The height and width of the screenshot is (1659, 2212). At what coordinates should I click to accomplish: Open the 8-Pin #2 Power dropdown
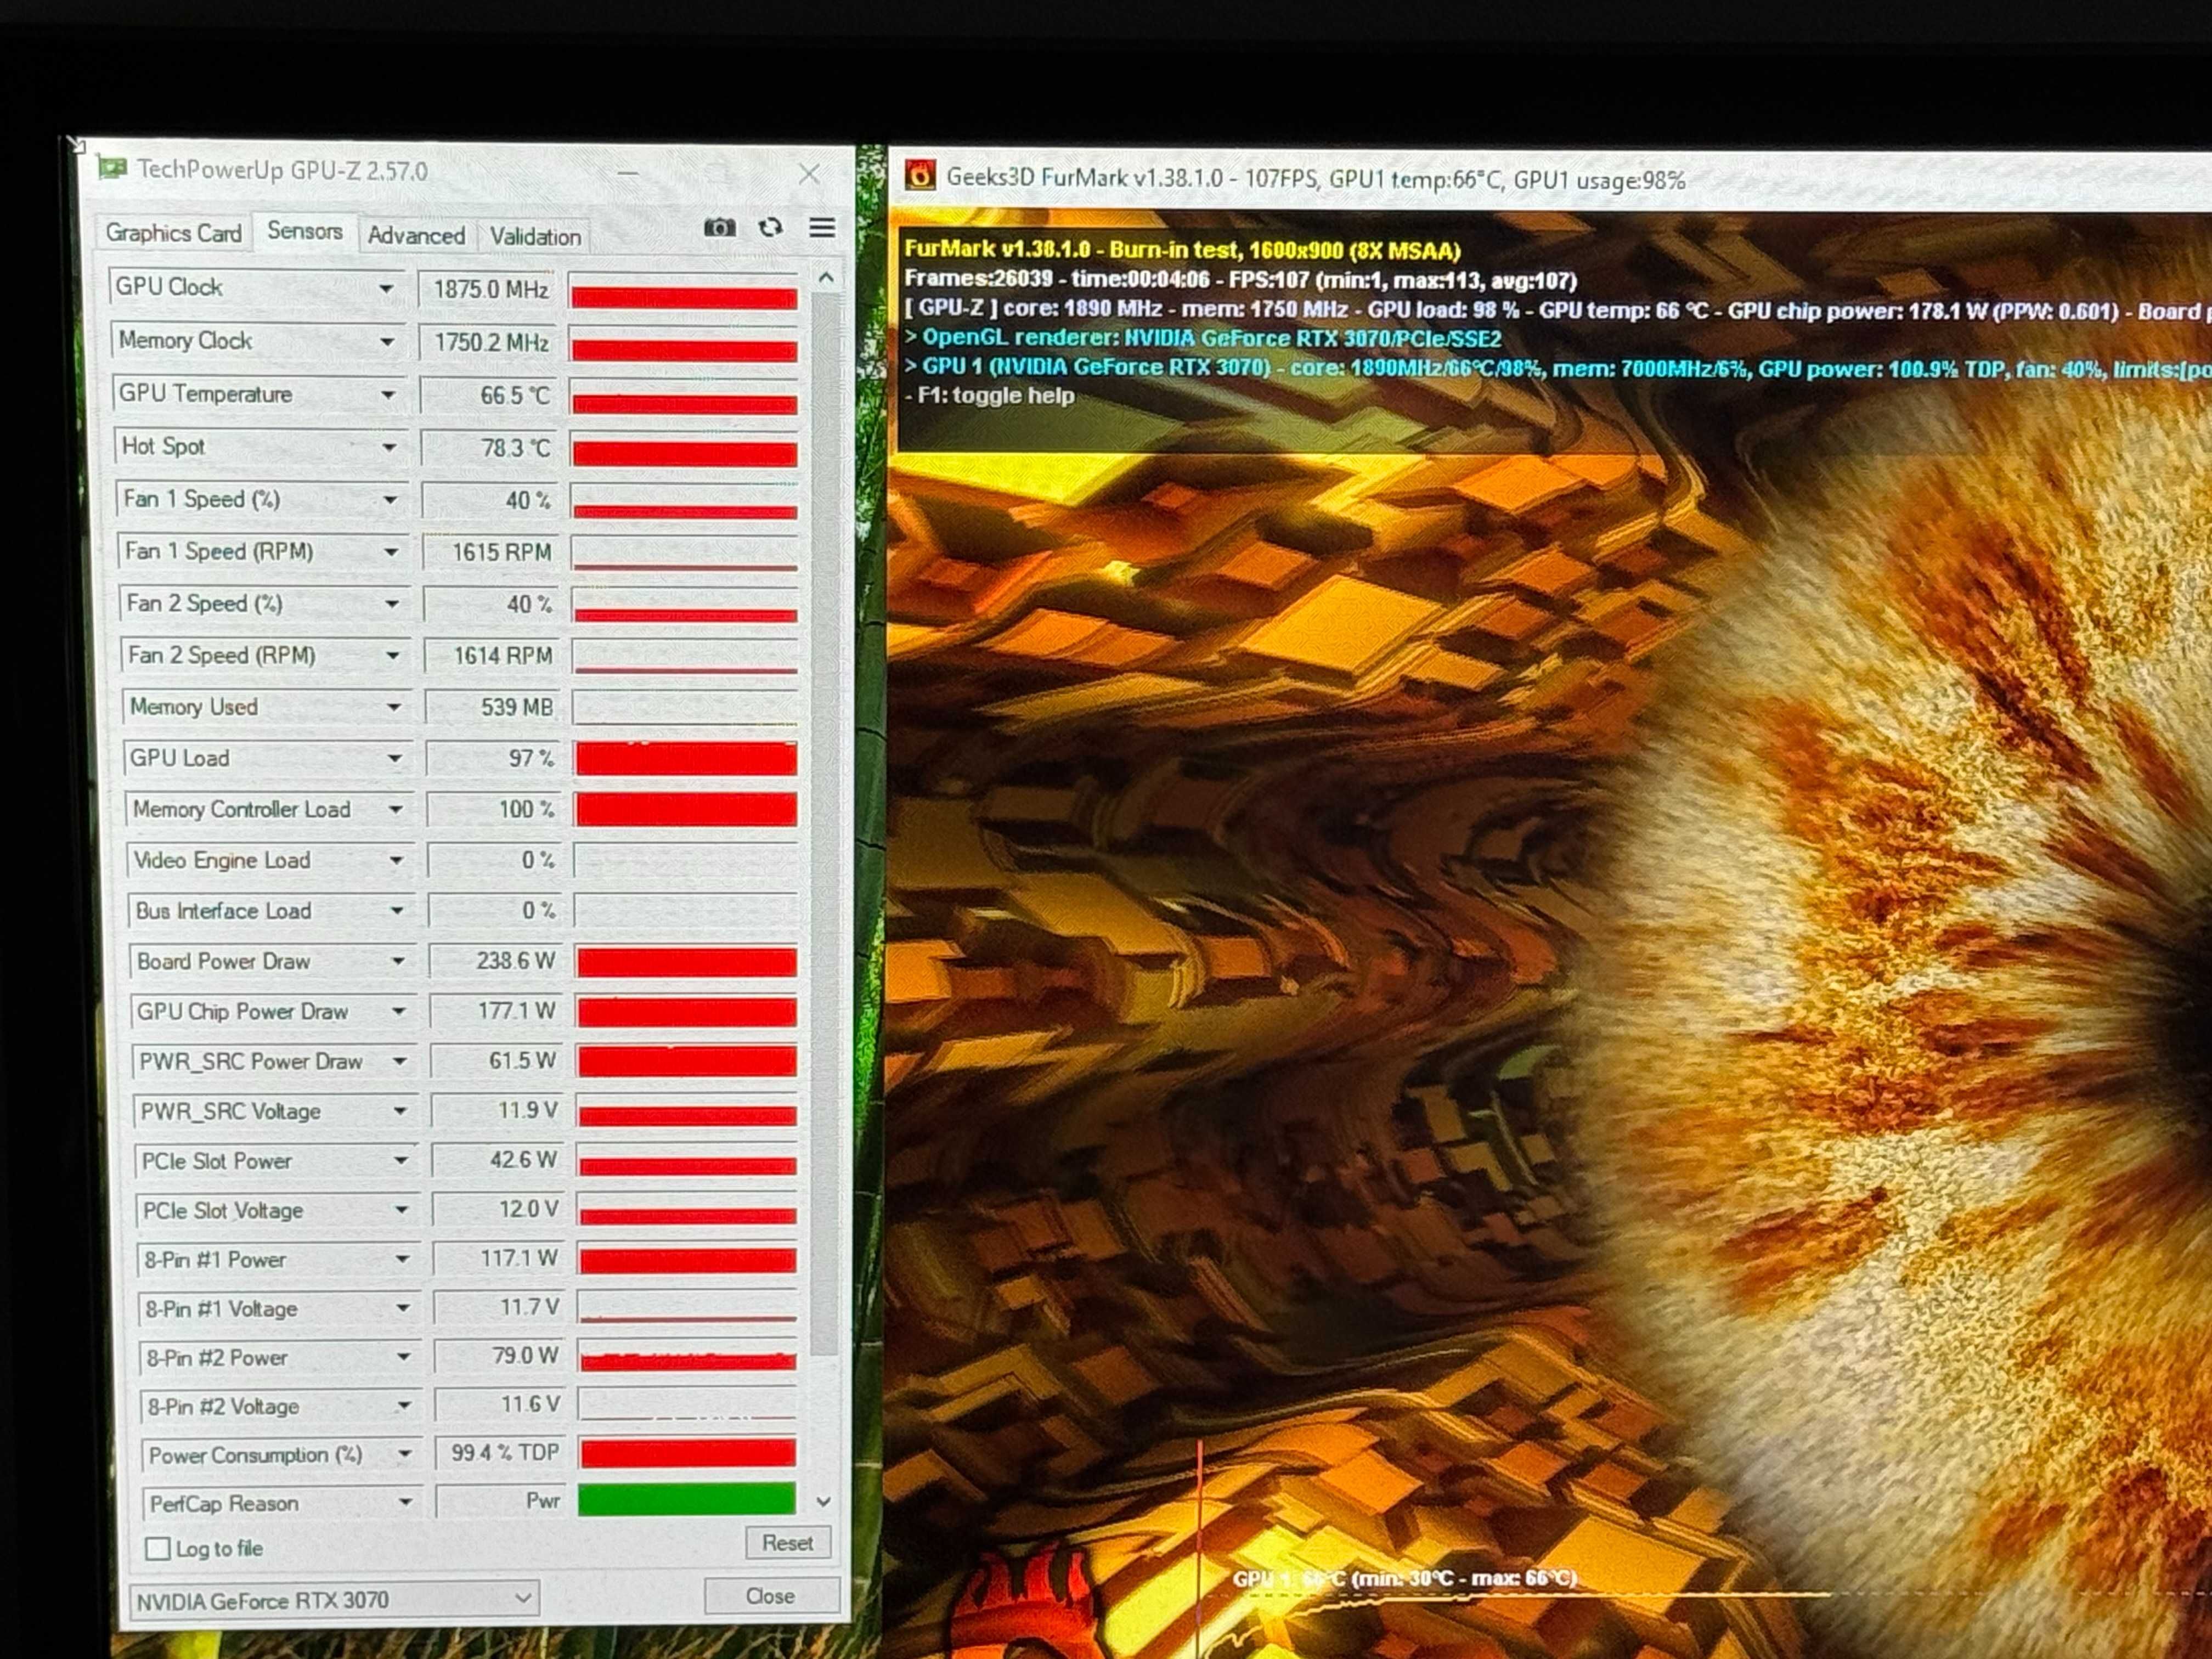[x=404, y=1357]
